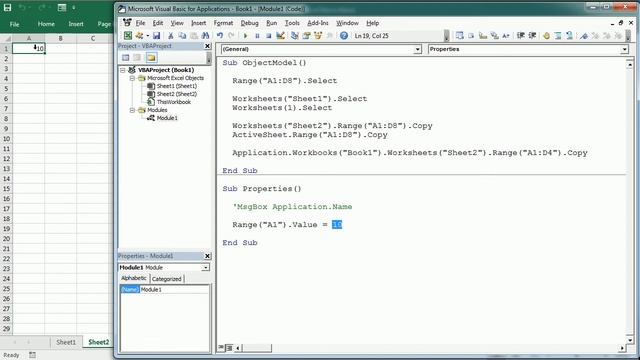This screenshot has width=640, height=360.
Task: Open VBA Debug menu
Action: pos(249,23)
